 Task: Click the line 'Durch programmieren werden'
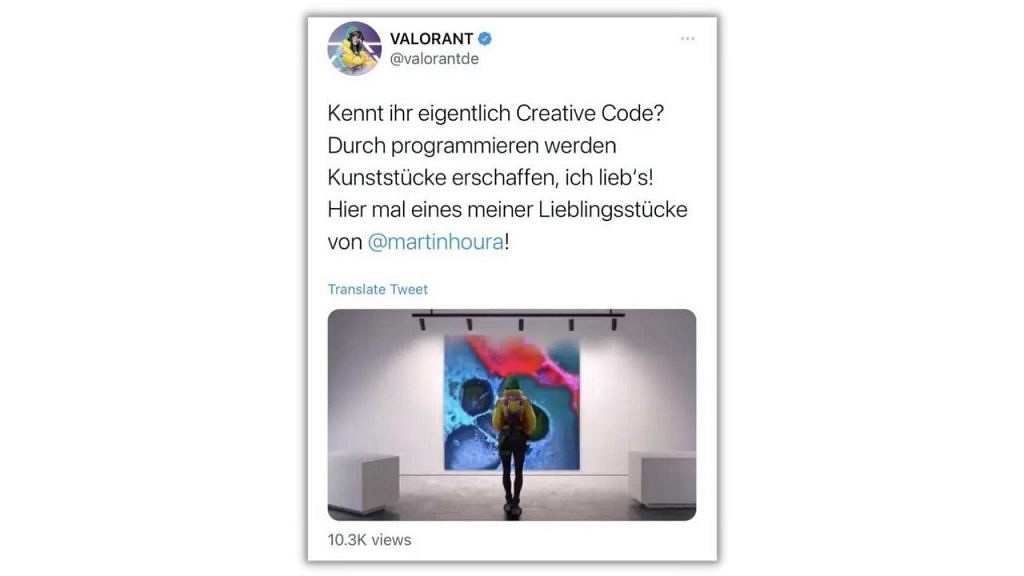click(x=472, y=146)
